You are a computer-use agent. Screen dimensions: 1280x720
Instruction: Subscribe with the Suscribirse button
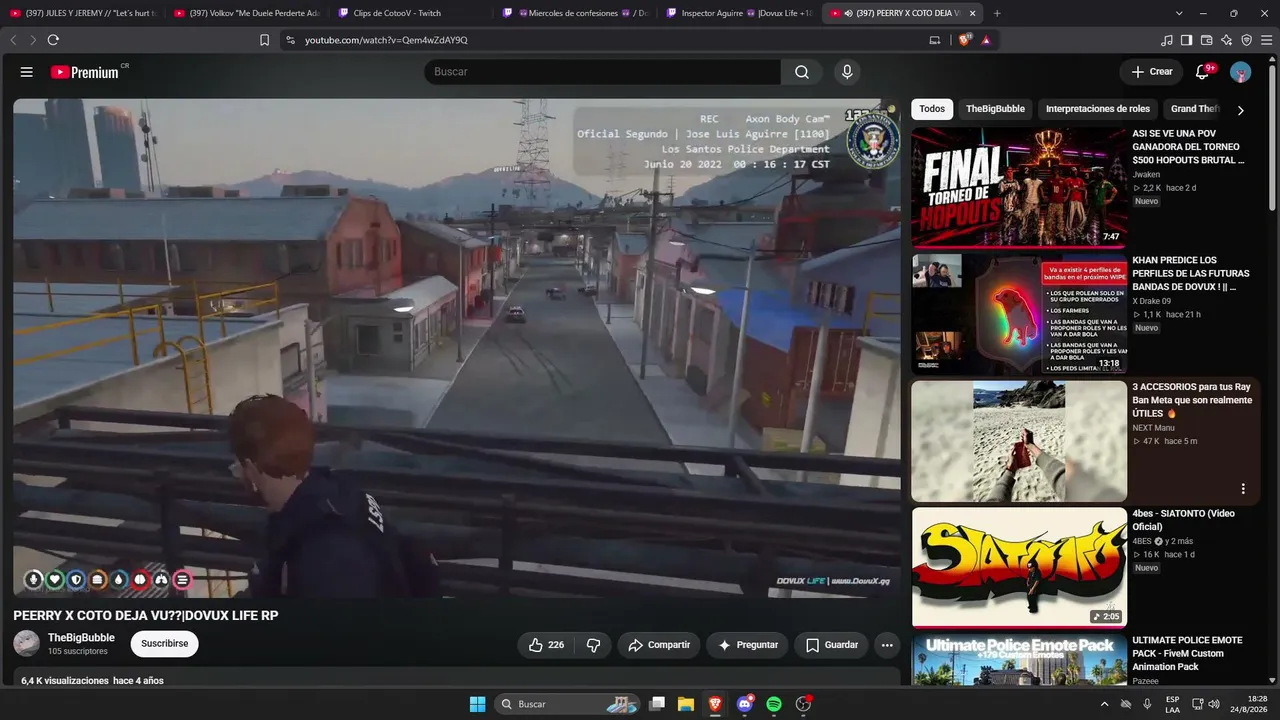click(165, 644)
